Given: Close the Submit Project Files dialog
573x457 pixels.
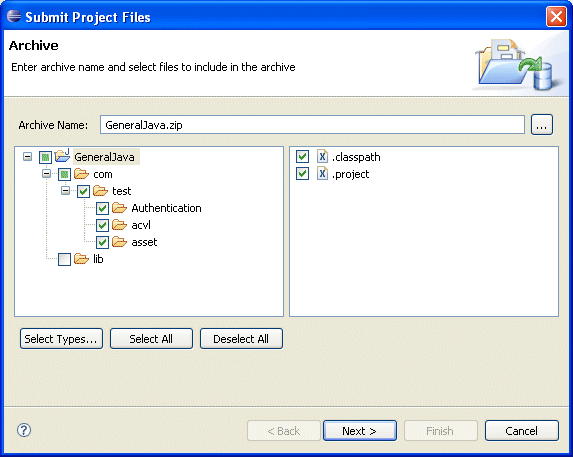Looking at the screenshot, I should [x=556, y=16].
